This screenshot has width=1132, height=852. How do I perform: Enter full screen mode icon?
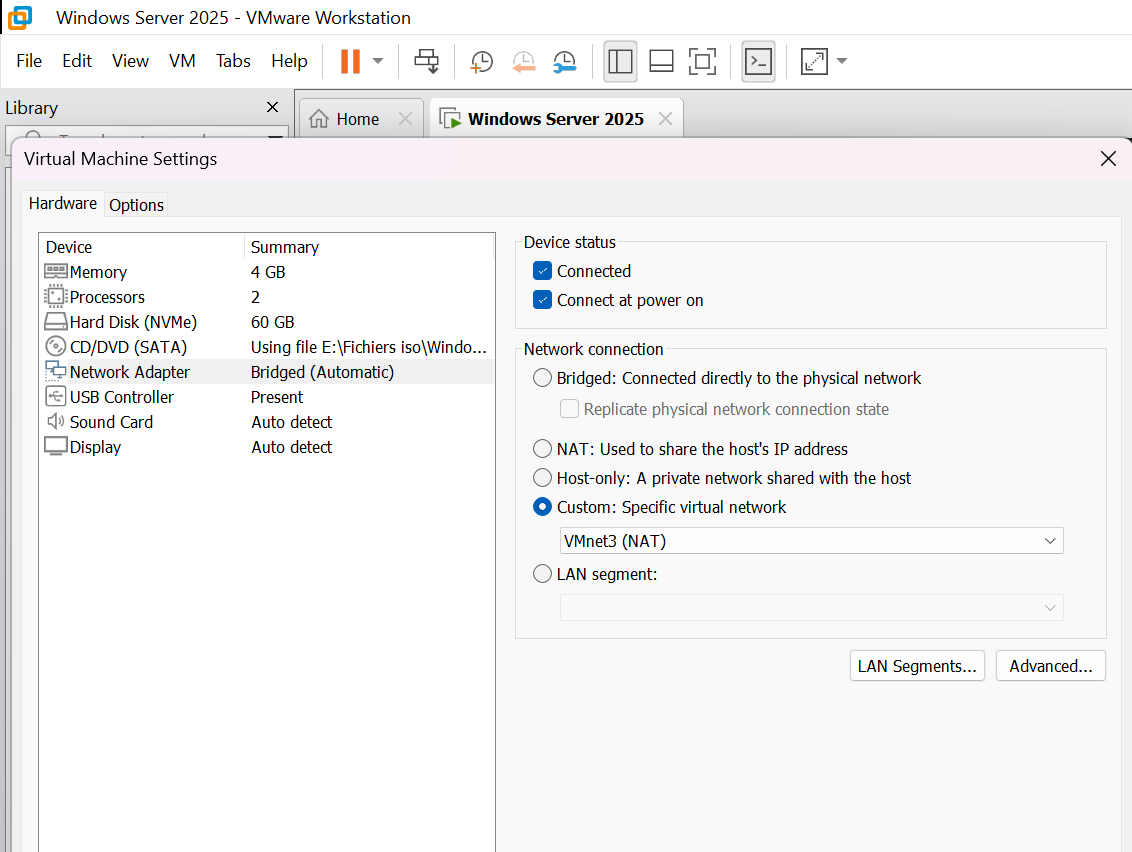[x=702, y=61]
